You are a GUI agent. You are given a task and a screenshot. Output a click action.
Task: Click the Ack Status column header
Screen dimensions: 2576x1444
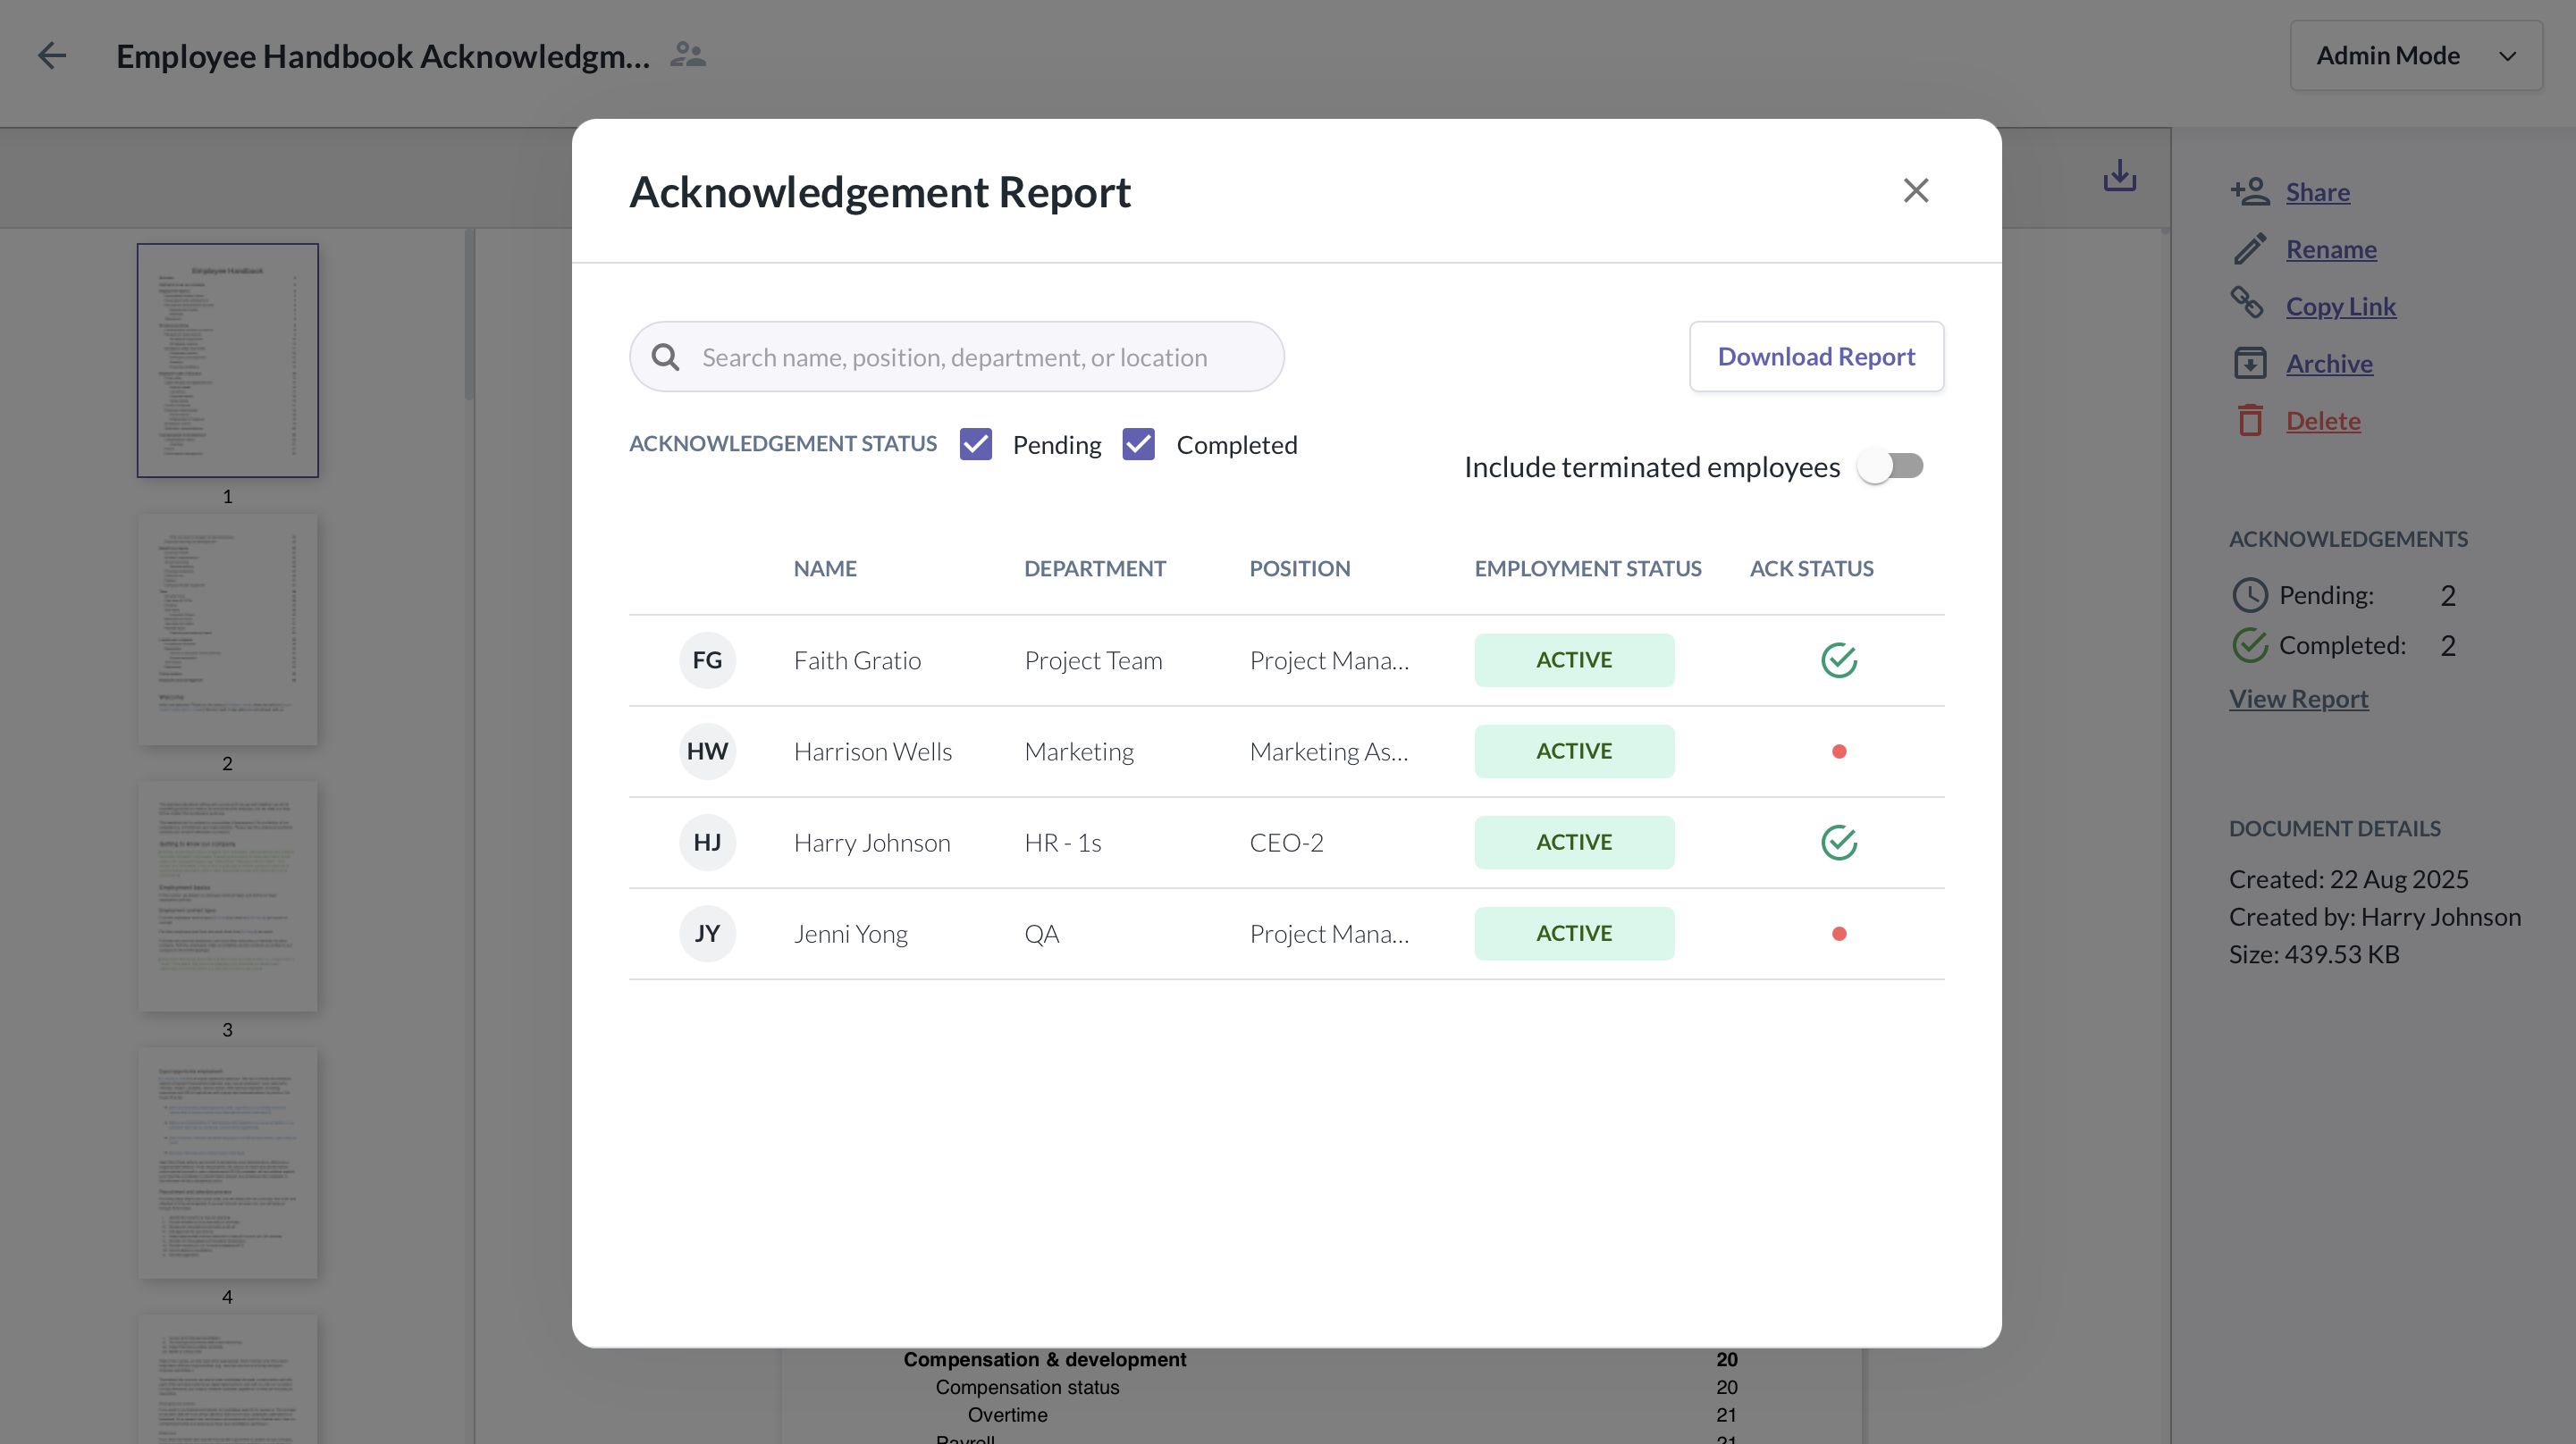click(1811, 568)
